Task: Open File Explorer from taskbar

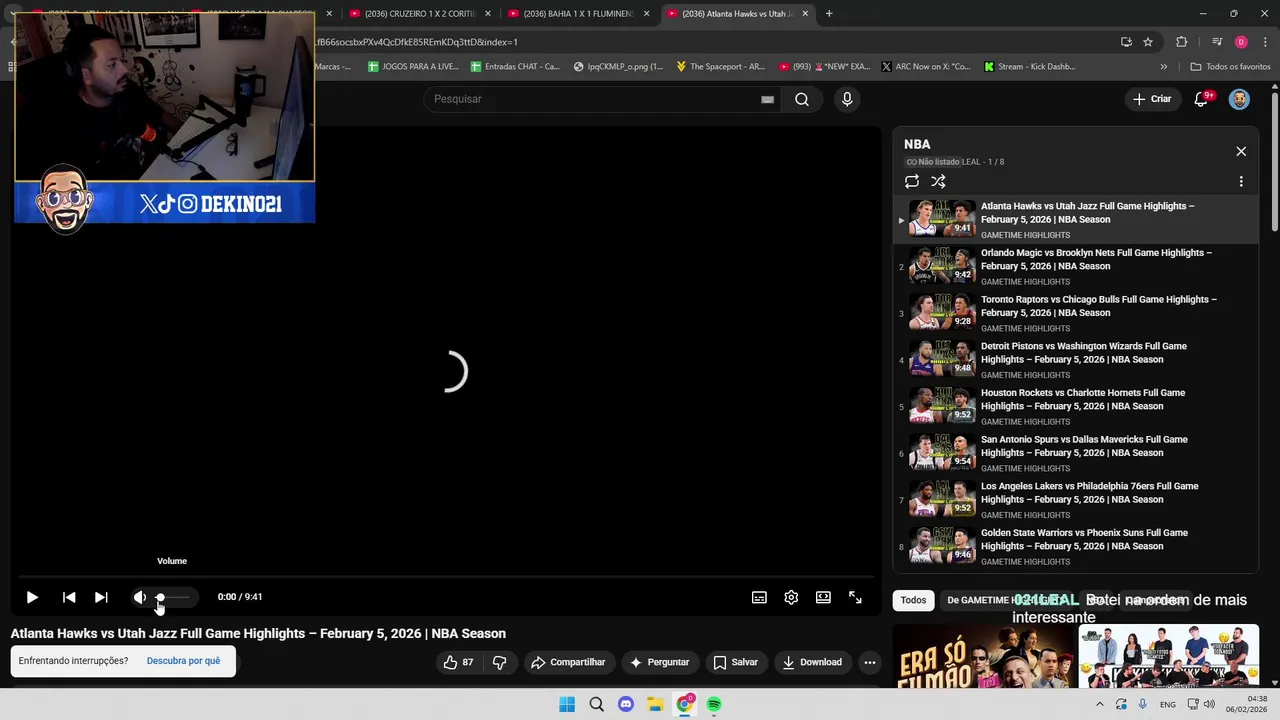Action: (x=655, y=704)
